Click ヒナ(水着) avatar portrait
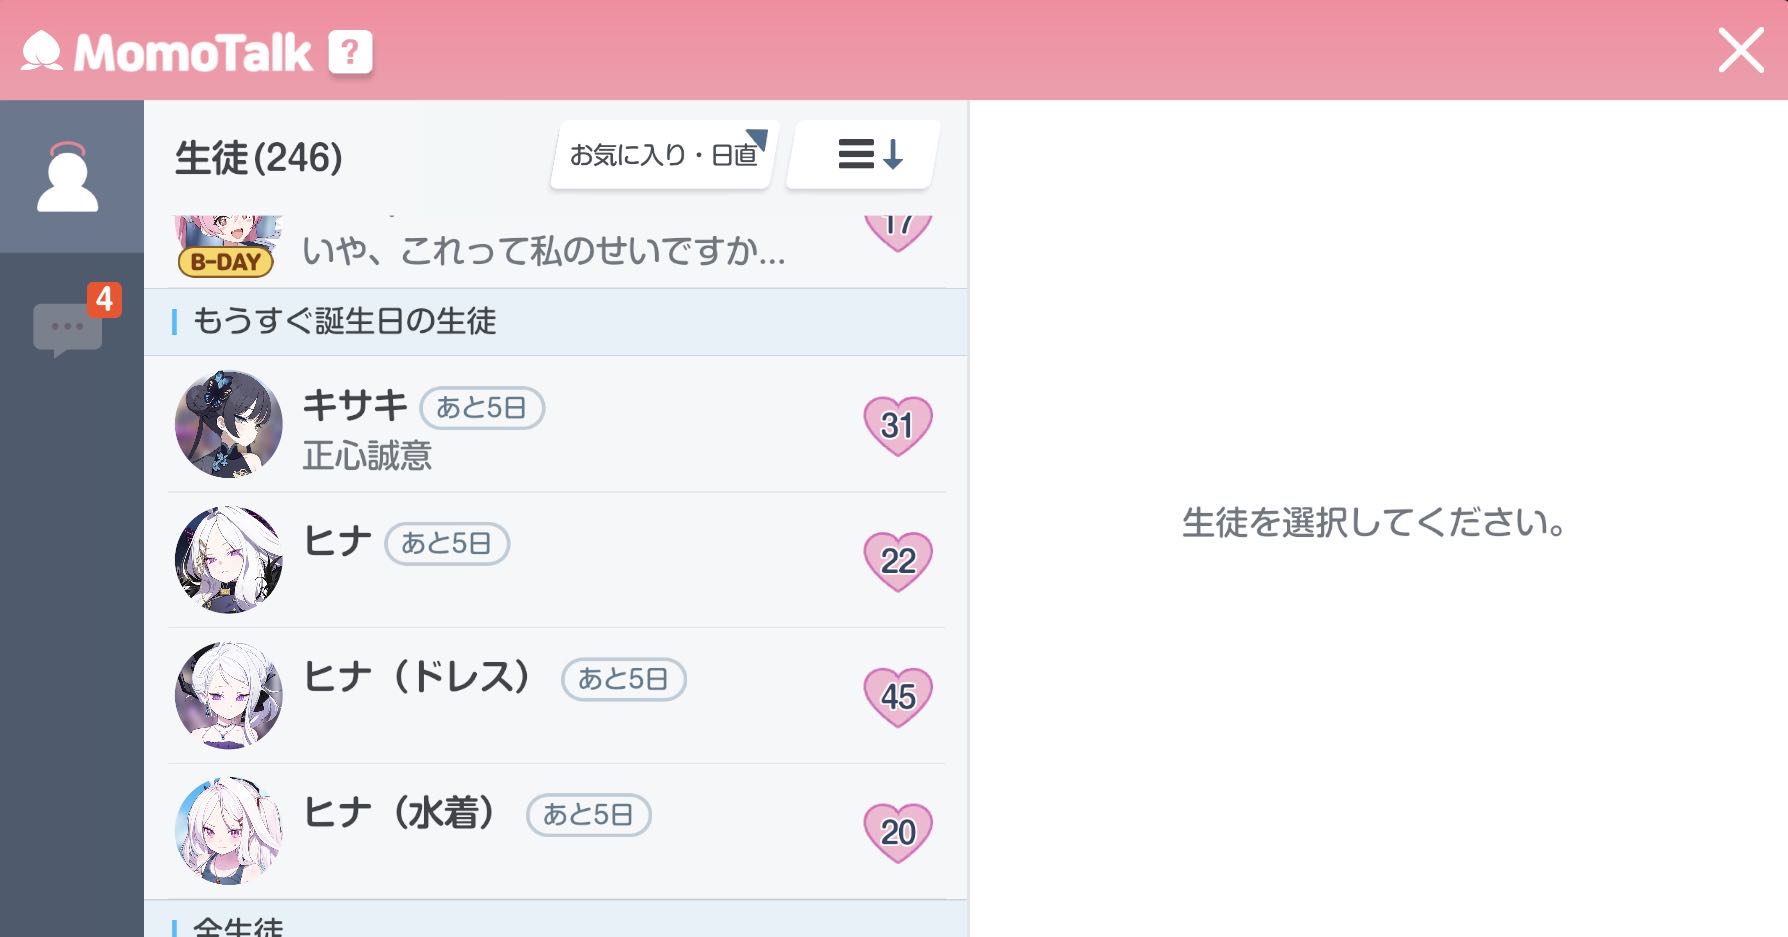 pyautogui.click(x=228, y=831)
